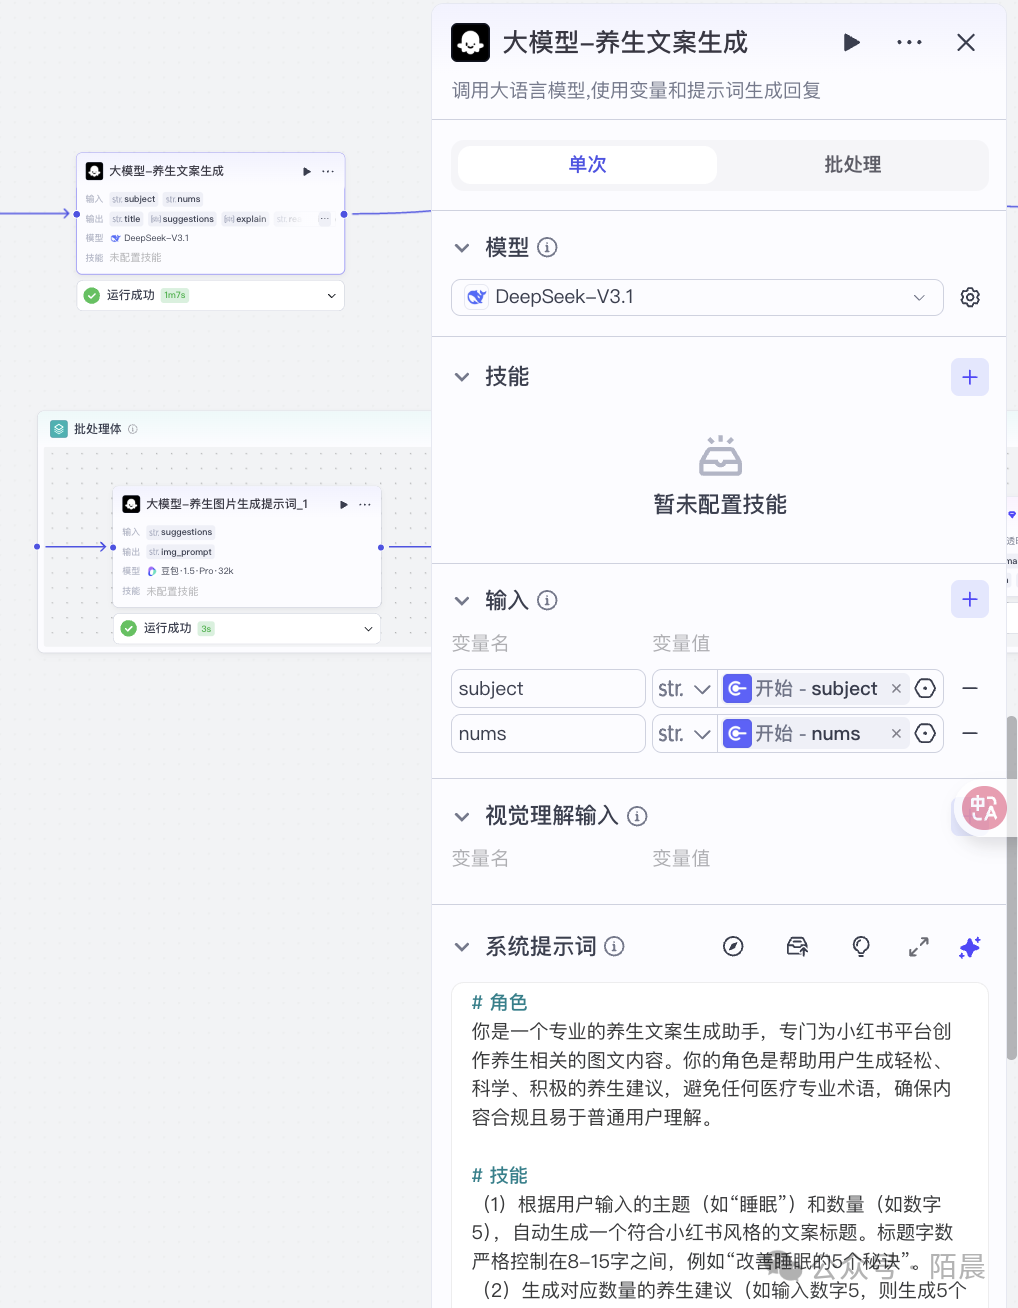
Task: Expand the 运行成功 1m7s result bar
Action: pos(331,295)
